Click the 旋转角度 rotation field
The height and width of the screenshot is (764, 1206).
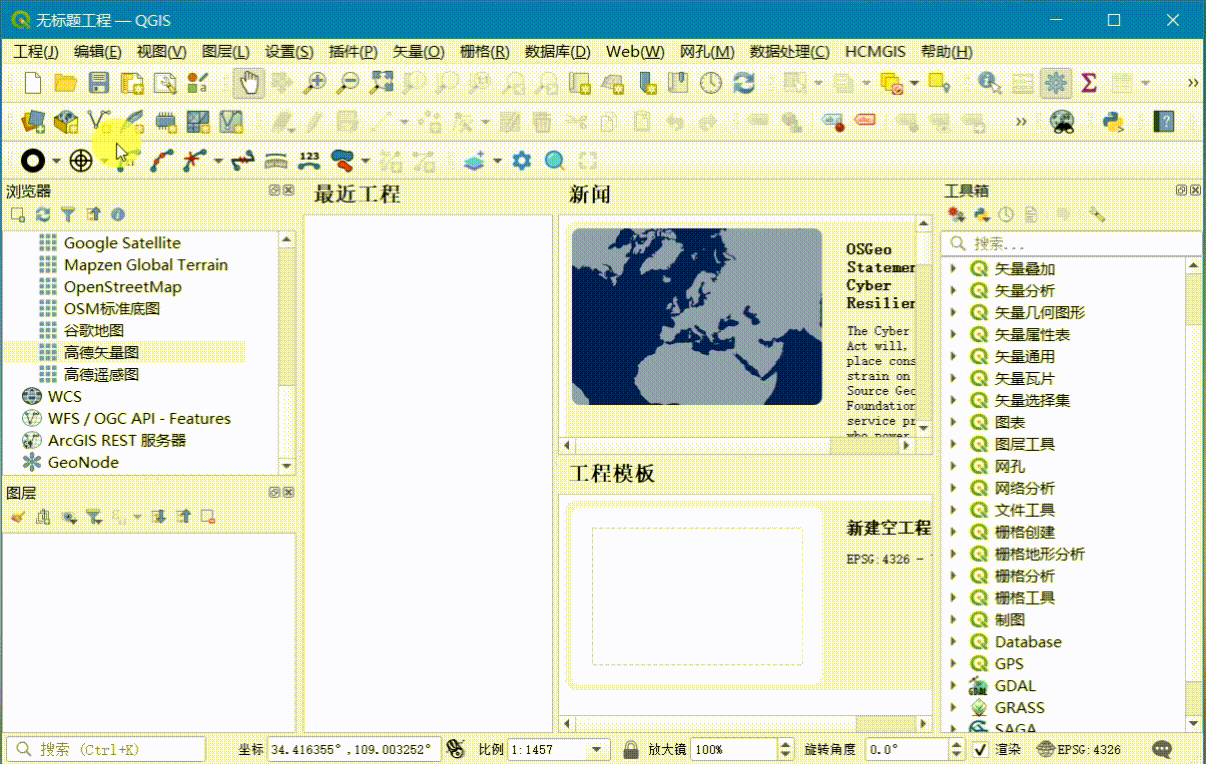click(x=906, y=749)
